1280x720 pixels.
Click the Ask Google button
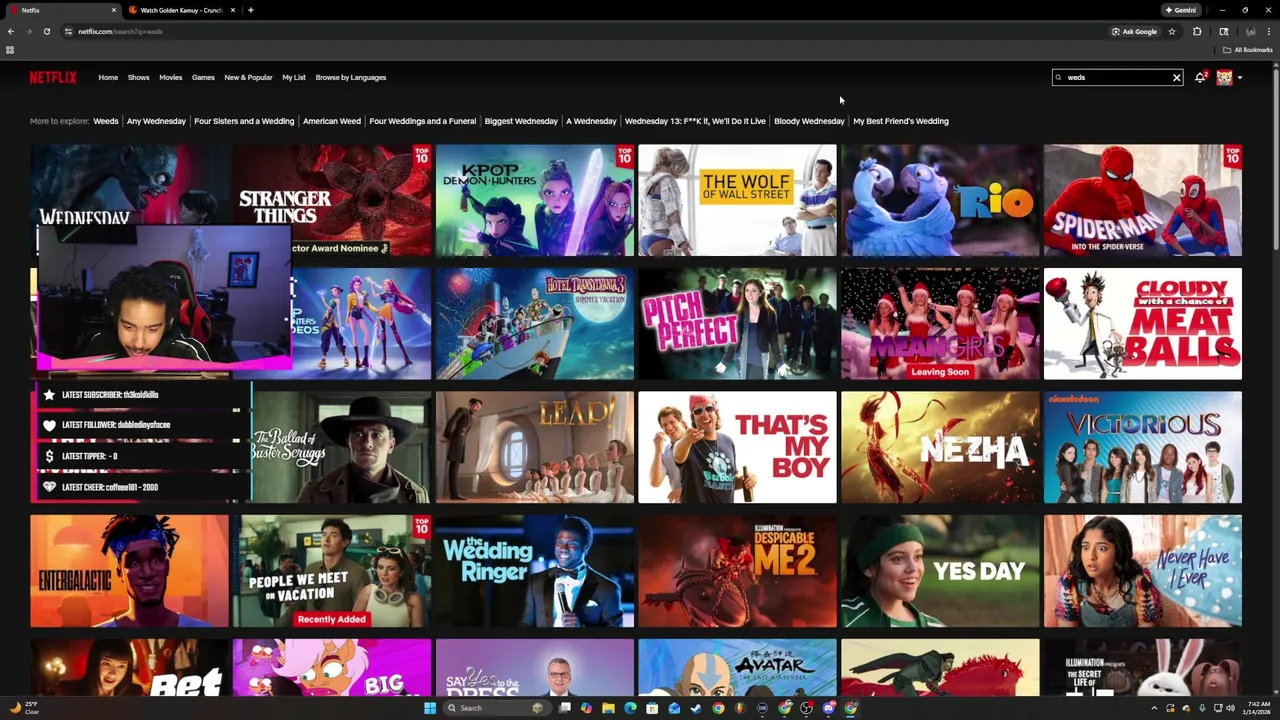[1135, 31]
